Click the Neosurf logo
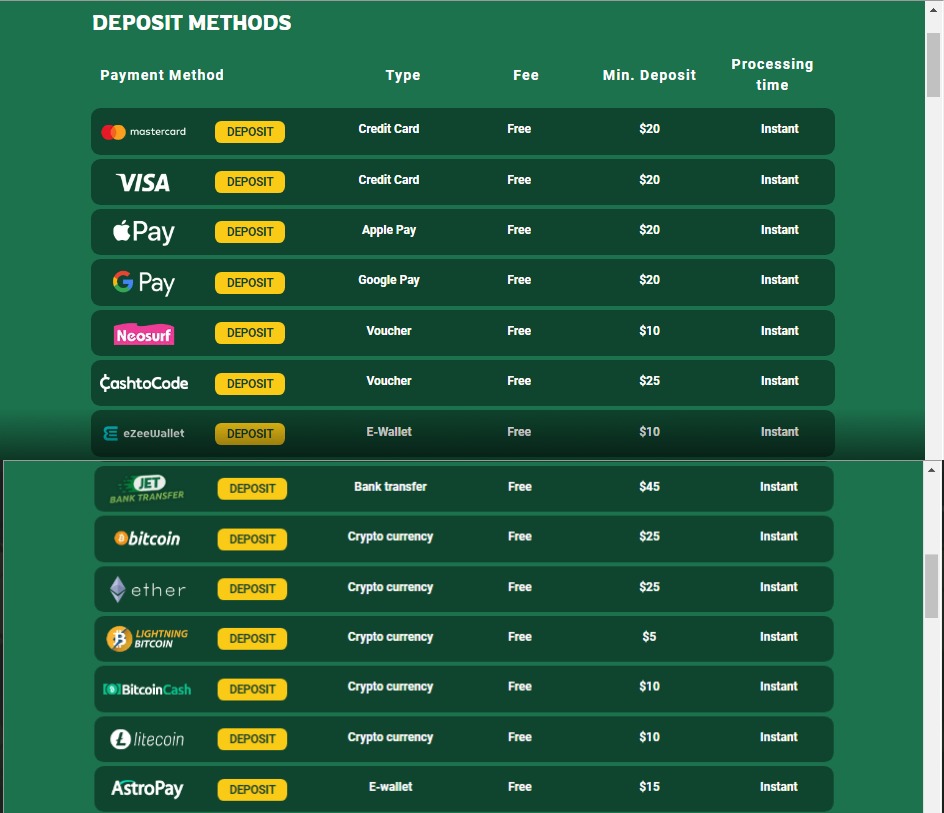Image resolution: width=944 pixels, height=813 pixels. pos(144,334)
